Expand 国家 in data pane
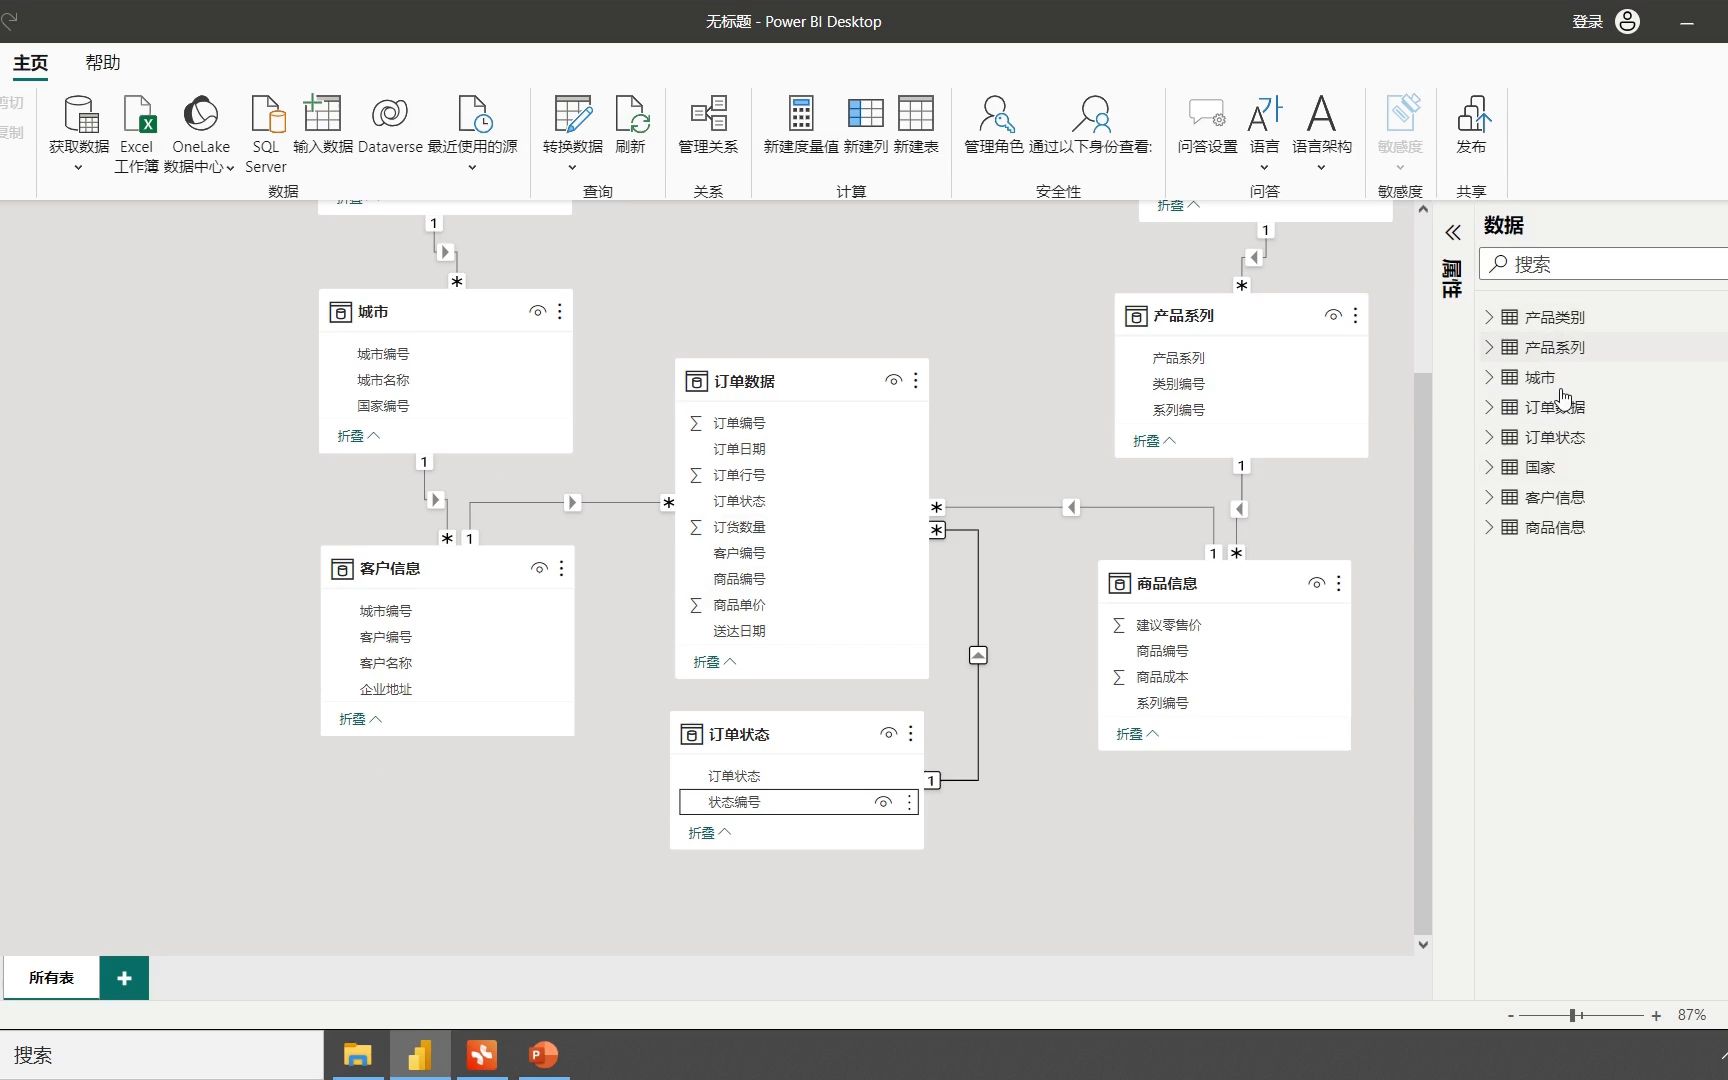The image size is (1728, 1080). pos(1489,467)
